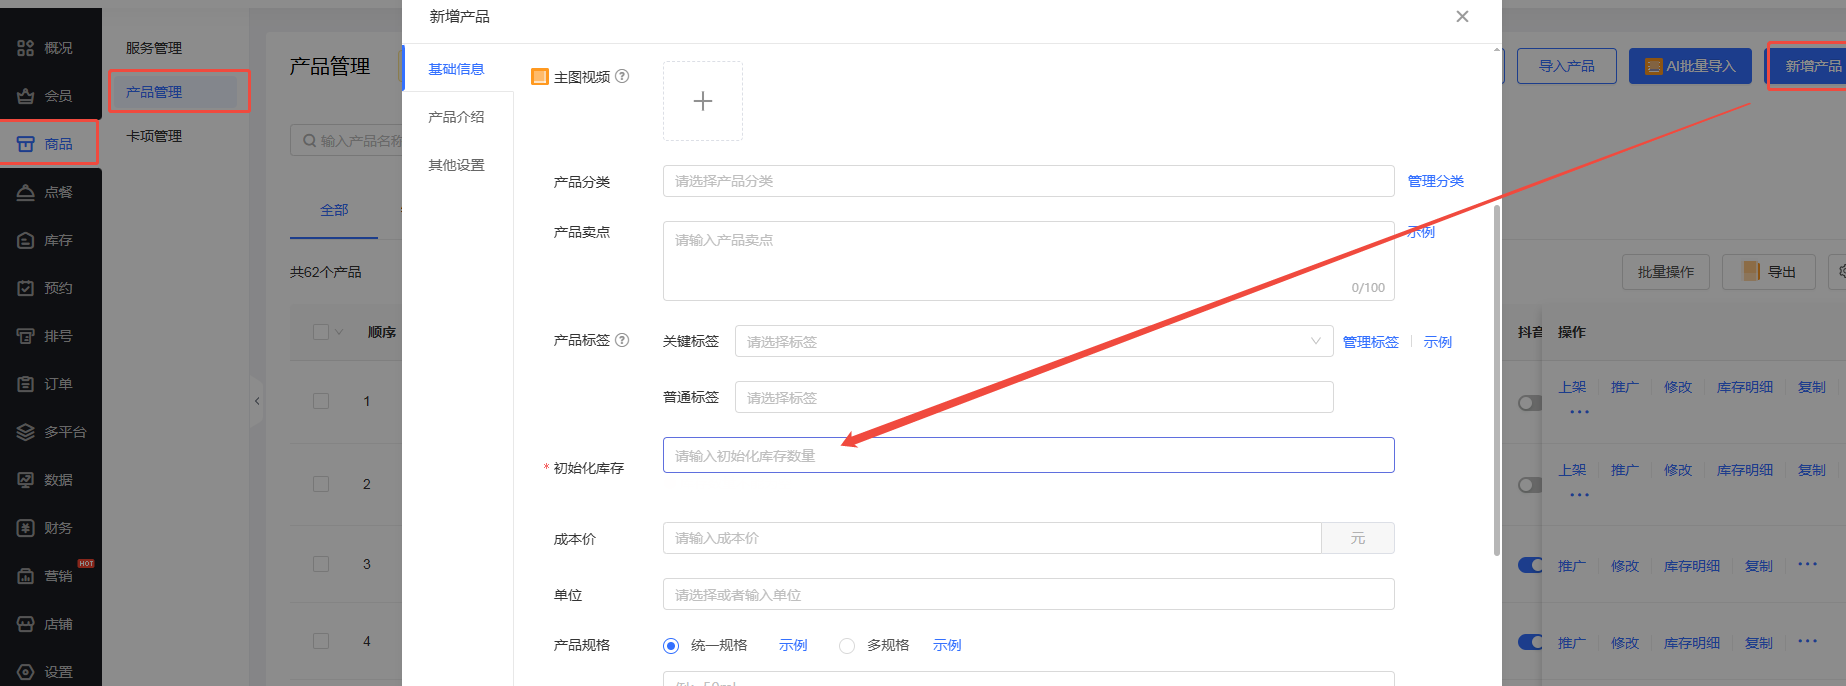Click the 财务 finance sidebar icon
The width and height of the screenshot is (1846, 686).
coord(26,528)
